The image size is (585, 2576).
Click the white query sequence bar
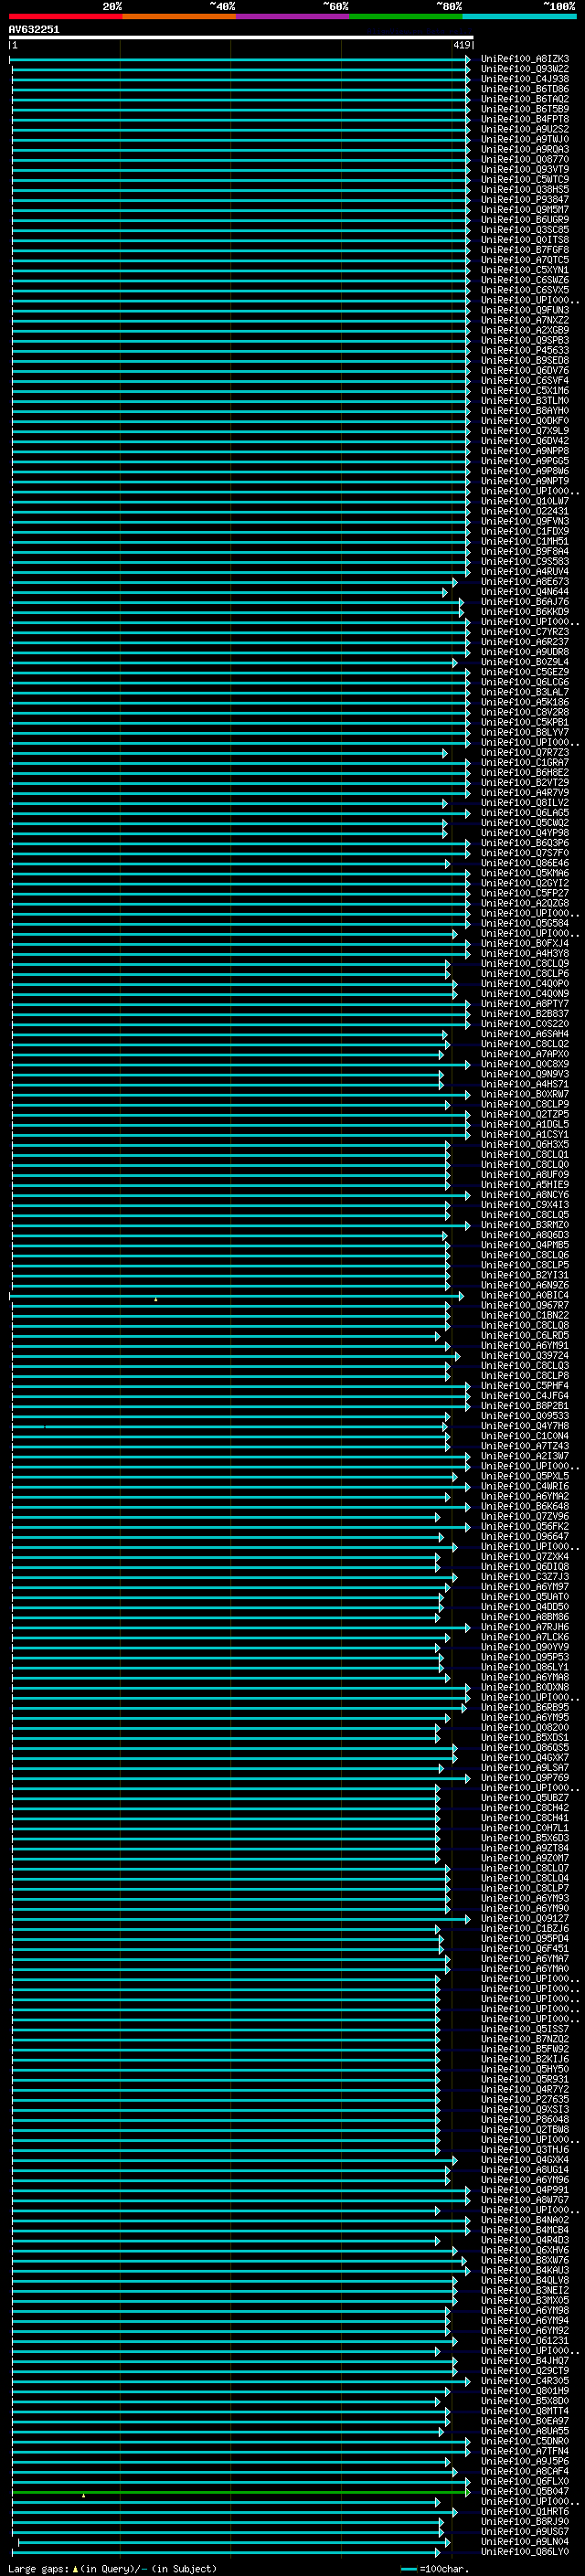241,37
